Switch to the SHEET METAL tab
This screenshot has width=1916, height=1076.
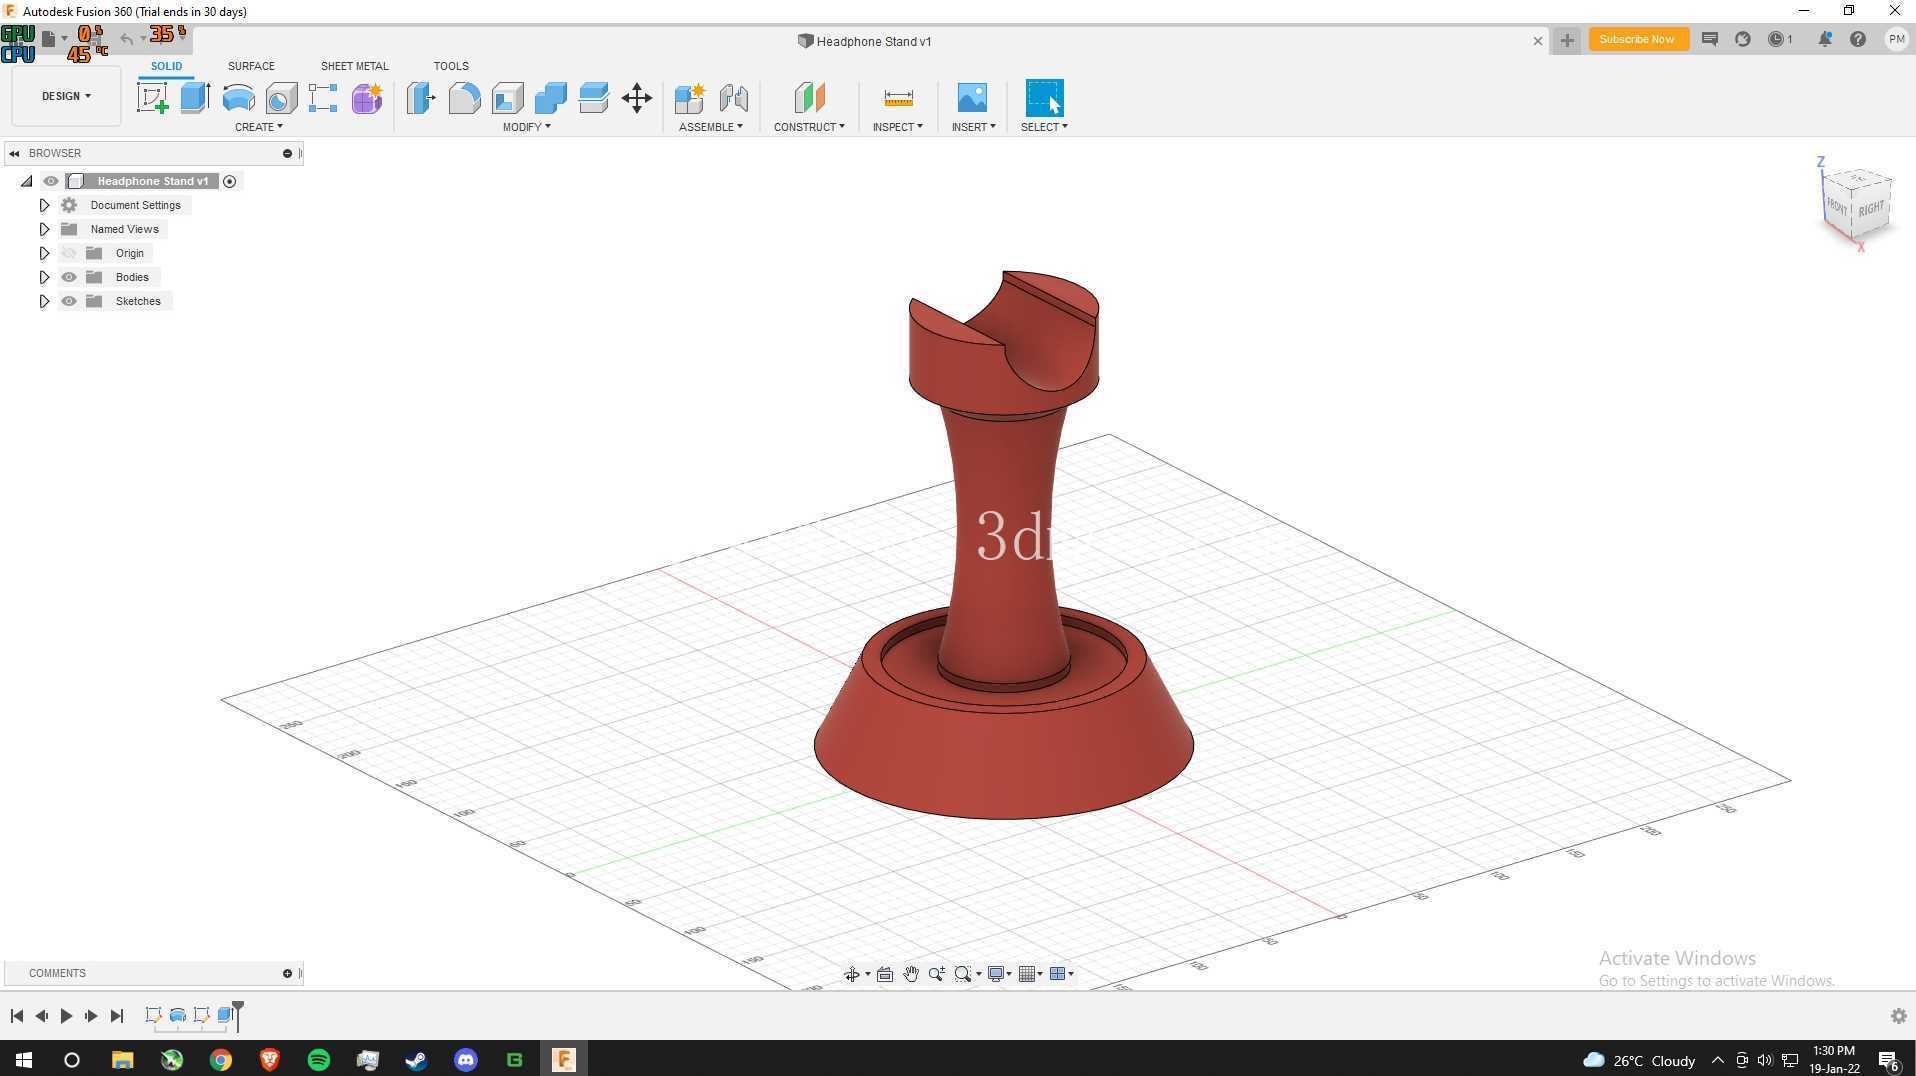click(354, 66)
